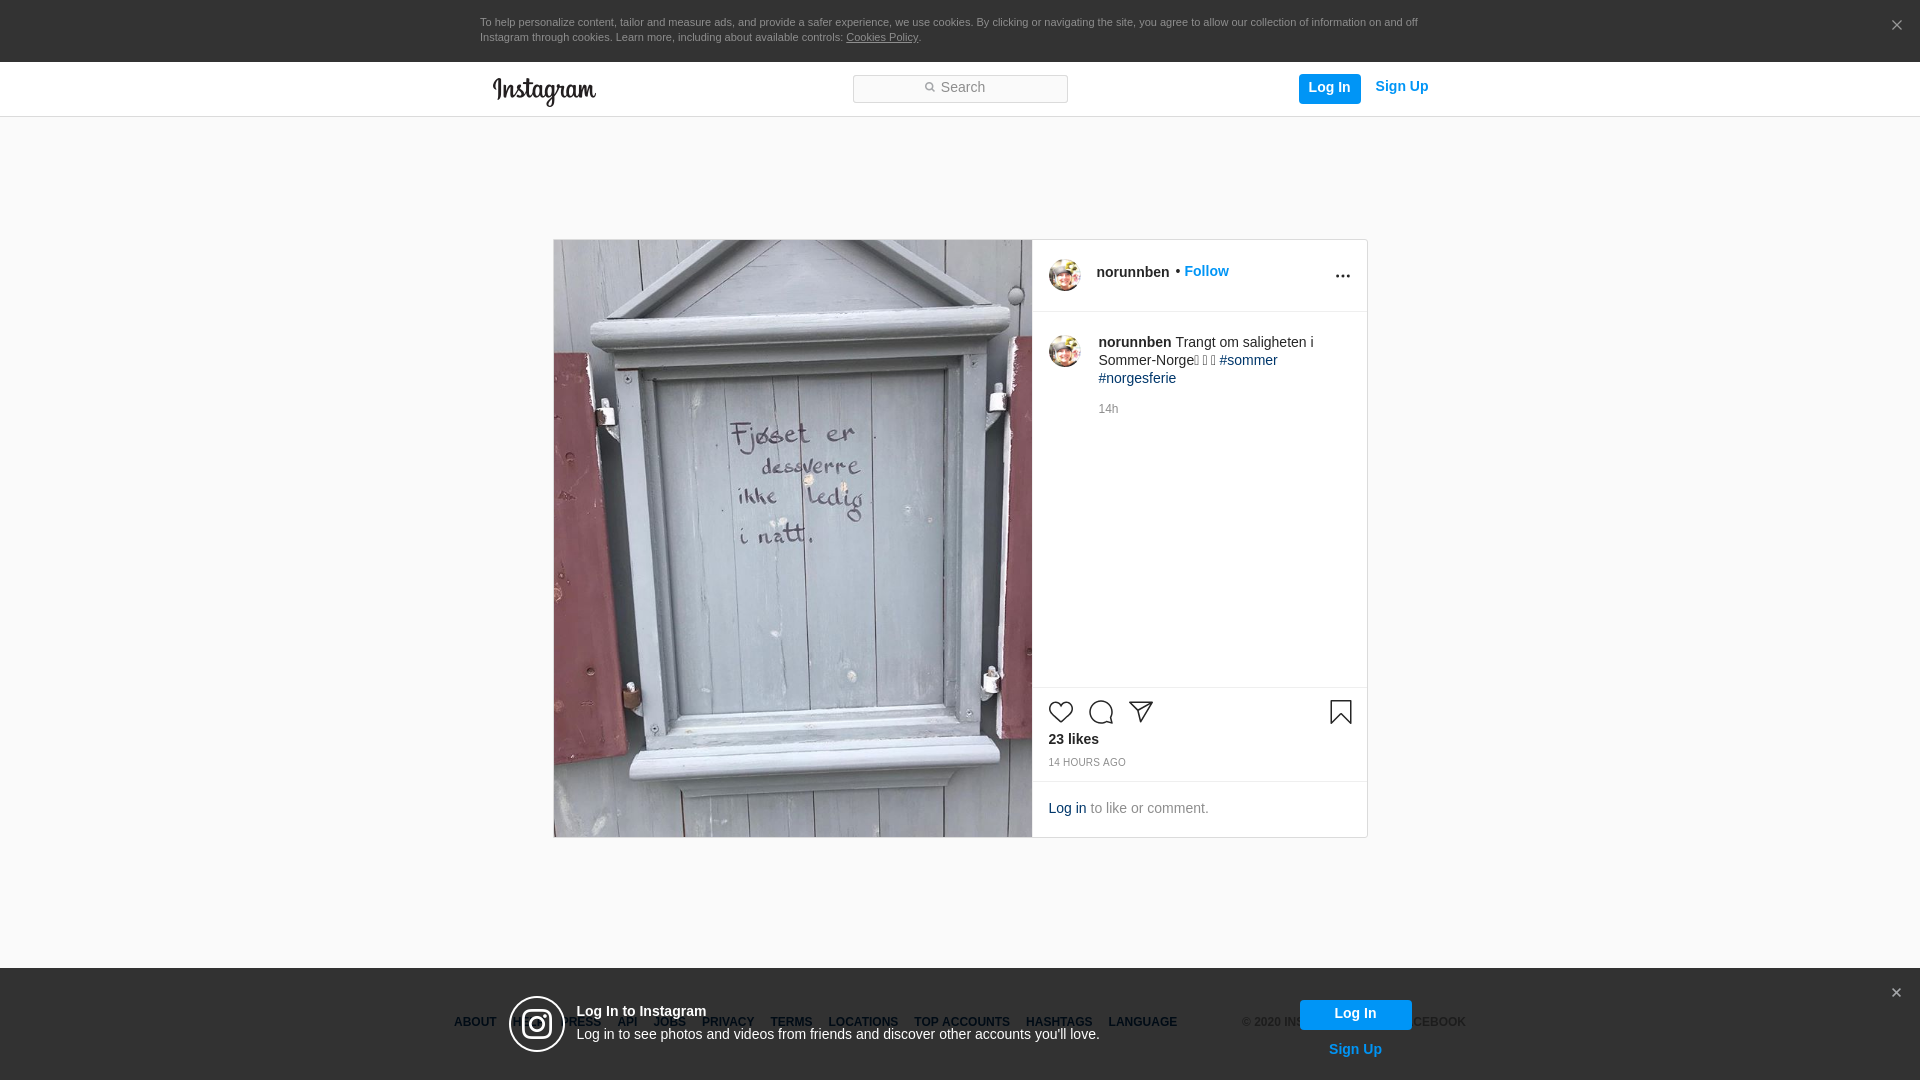Click the share paper plane icon
The image size is (1920, 1080).
[1141, 711]
